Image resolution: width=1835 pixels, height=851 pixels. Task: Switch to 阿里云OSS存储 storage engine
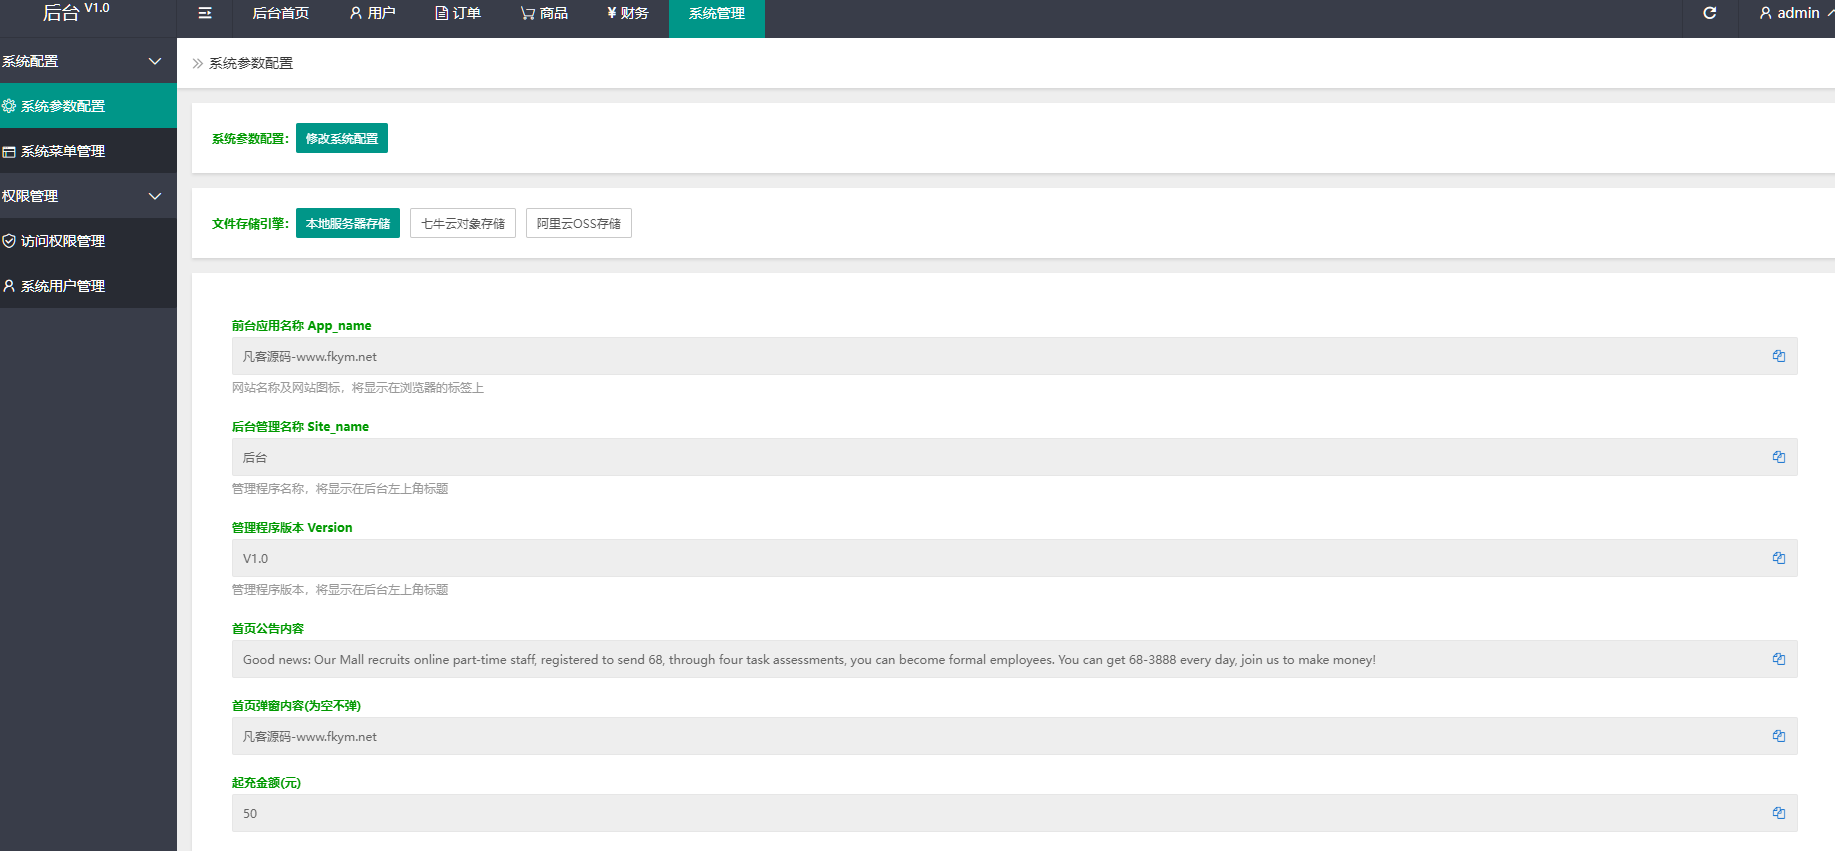(x=578, y=223)
